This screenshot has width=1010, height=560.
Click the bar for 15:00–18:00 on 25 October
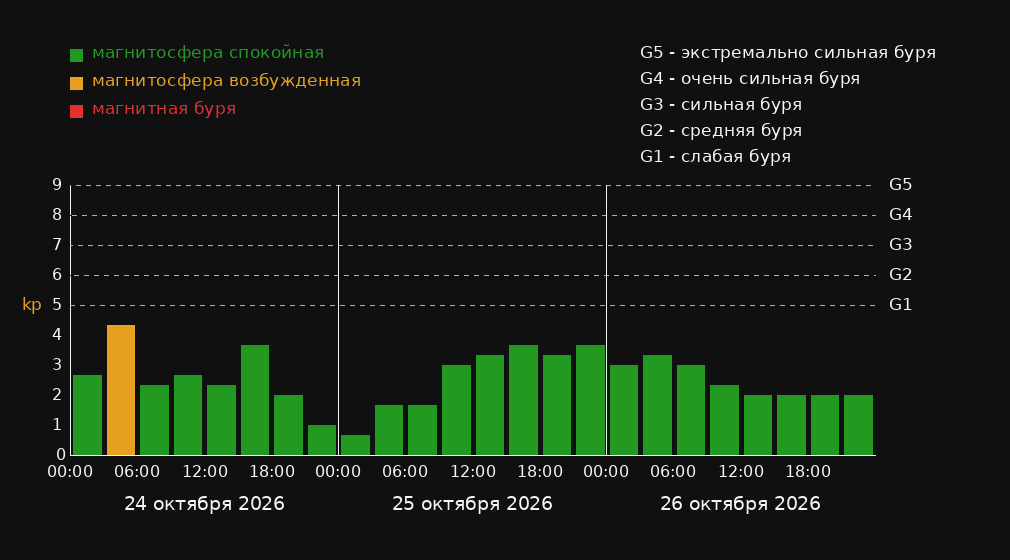[x=523, y=400]
